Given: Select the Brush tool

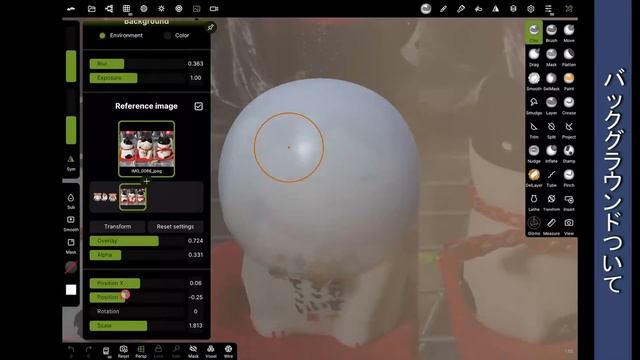Looking at the screenshot, I should coord(551,32).
